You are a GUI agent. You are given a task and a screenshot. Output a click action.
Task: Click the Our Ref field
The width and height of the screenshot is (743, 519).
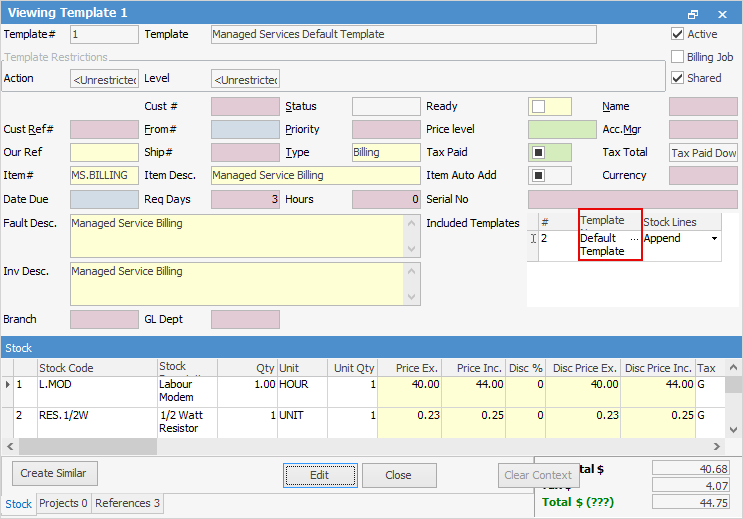(x=104, y=153)
